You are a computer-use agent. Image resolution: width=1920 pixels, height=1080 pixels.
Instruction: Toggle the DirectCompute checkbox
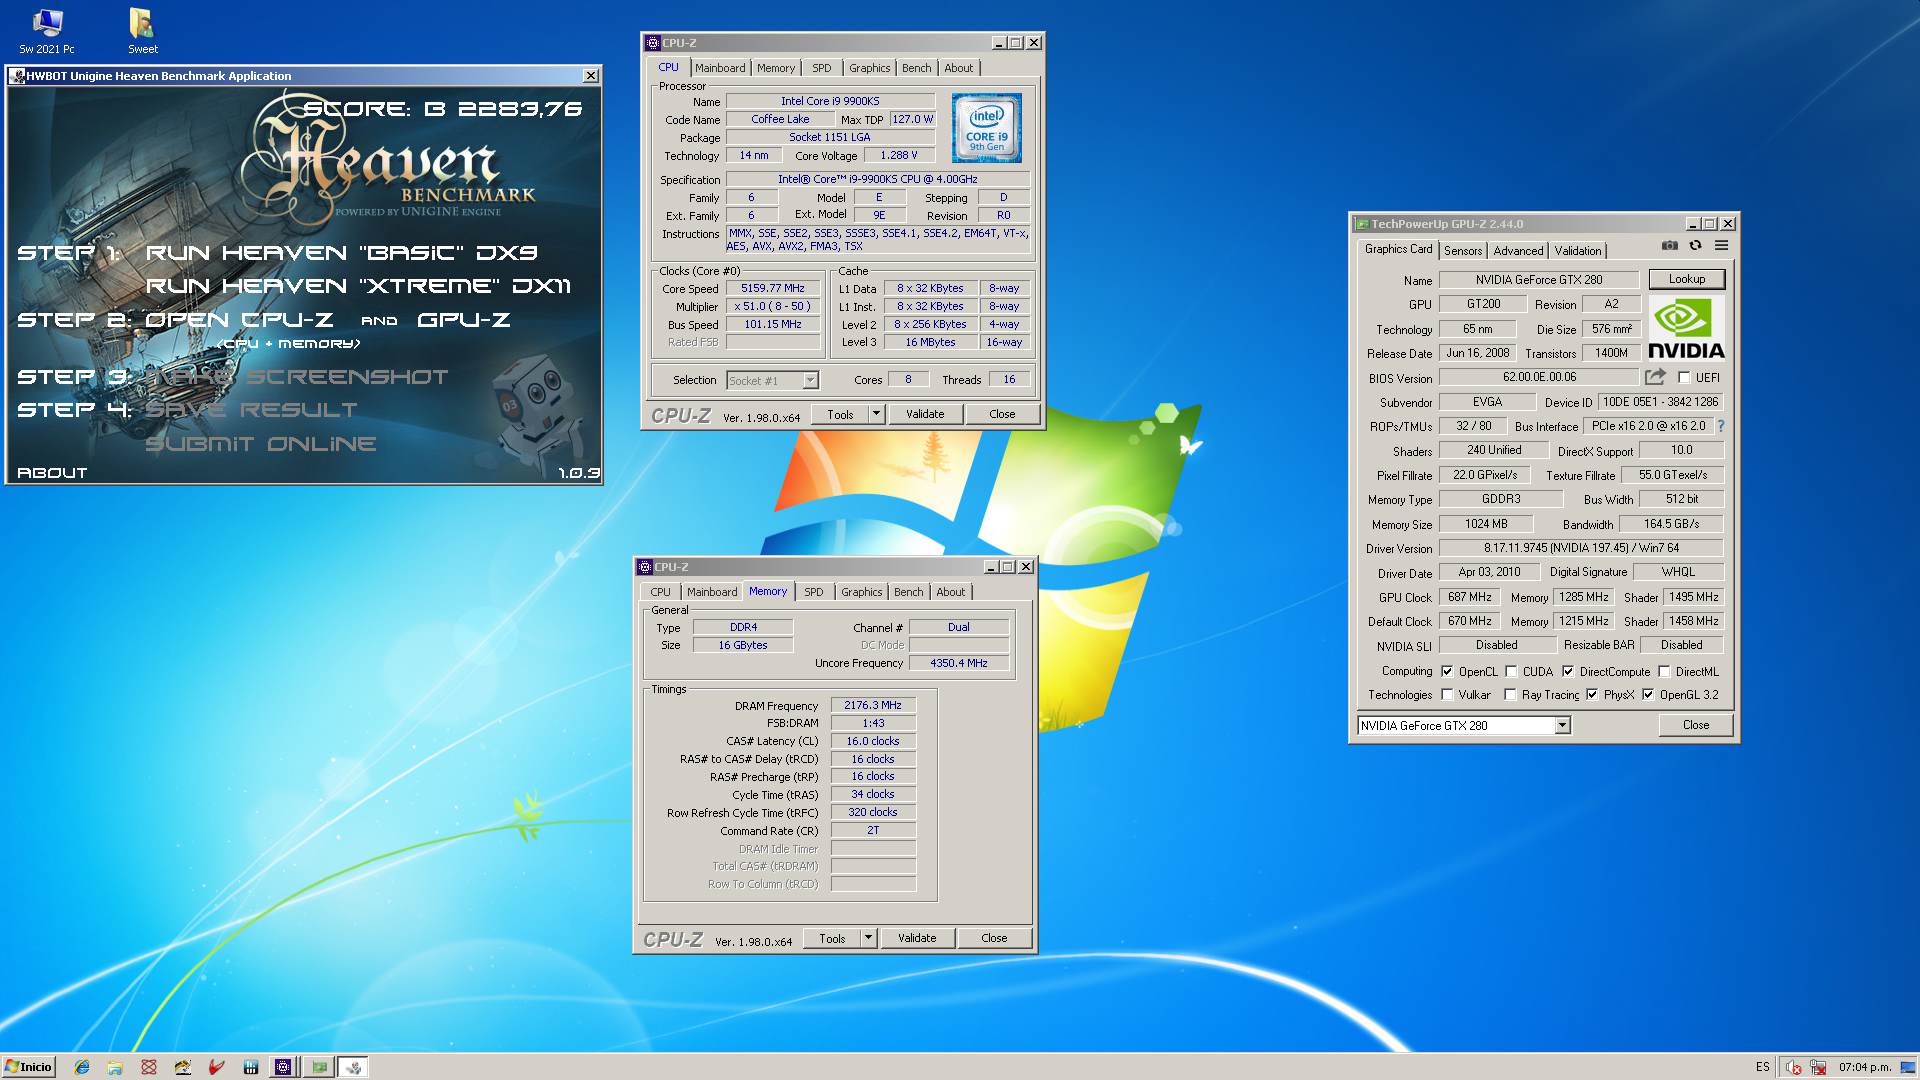(x=1568, y=671)
